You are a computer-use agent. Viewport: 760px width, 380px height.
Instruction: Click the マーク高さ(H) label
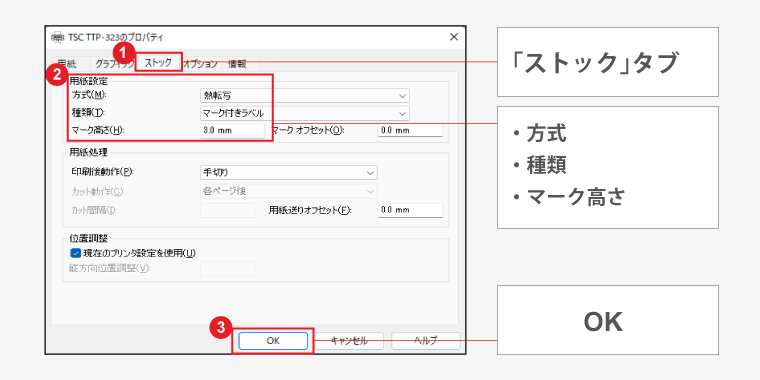coord(97,130)
